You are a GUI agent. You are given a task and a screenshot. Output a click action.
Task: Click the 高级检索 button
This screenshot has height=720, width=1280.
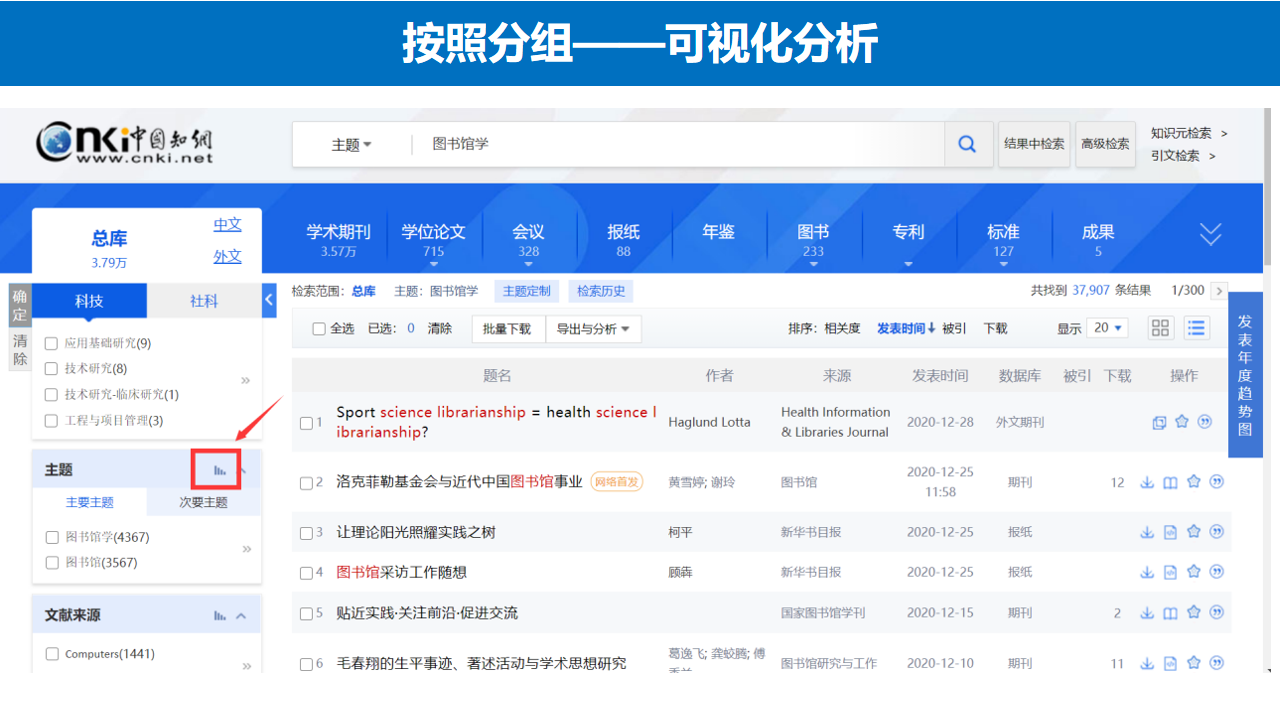coord(1105,144)
